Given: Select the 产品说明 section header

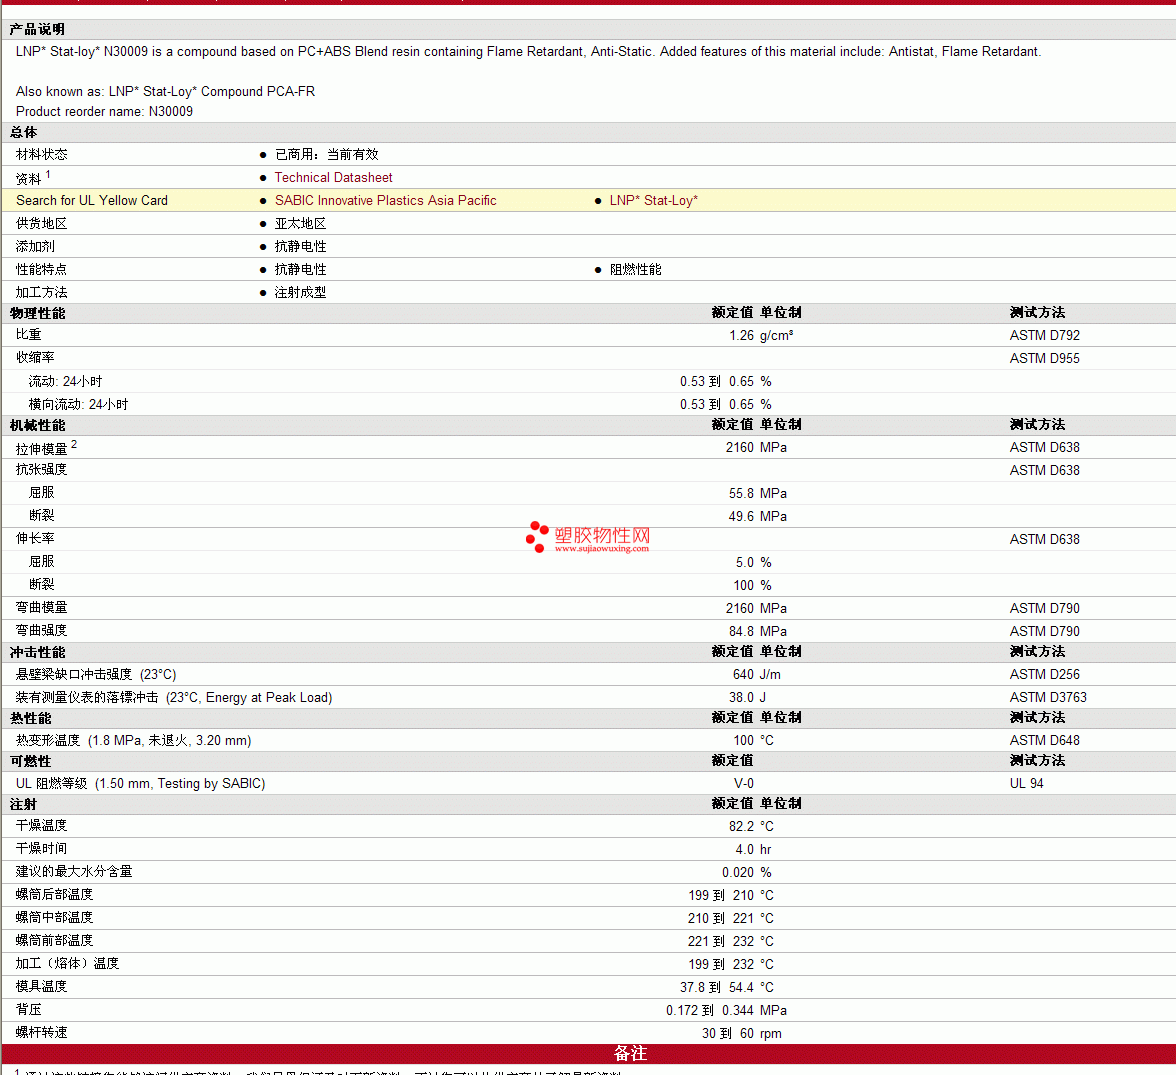Looking at the screenshot, I should pos(38,29).
